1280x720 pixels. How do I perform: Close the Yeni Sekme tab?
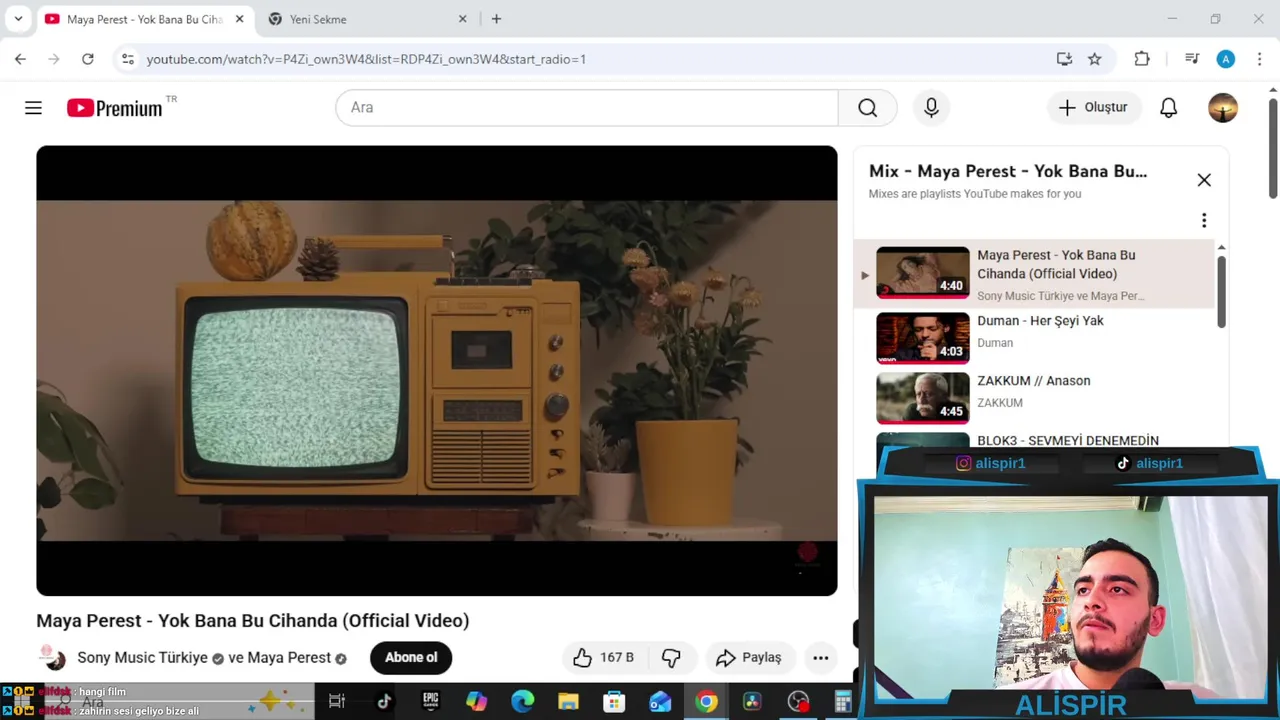[463, 19]
